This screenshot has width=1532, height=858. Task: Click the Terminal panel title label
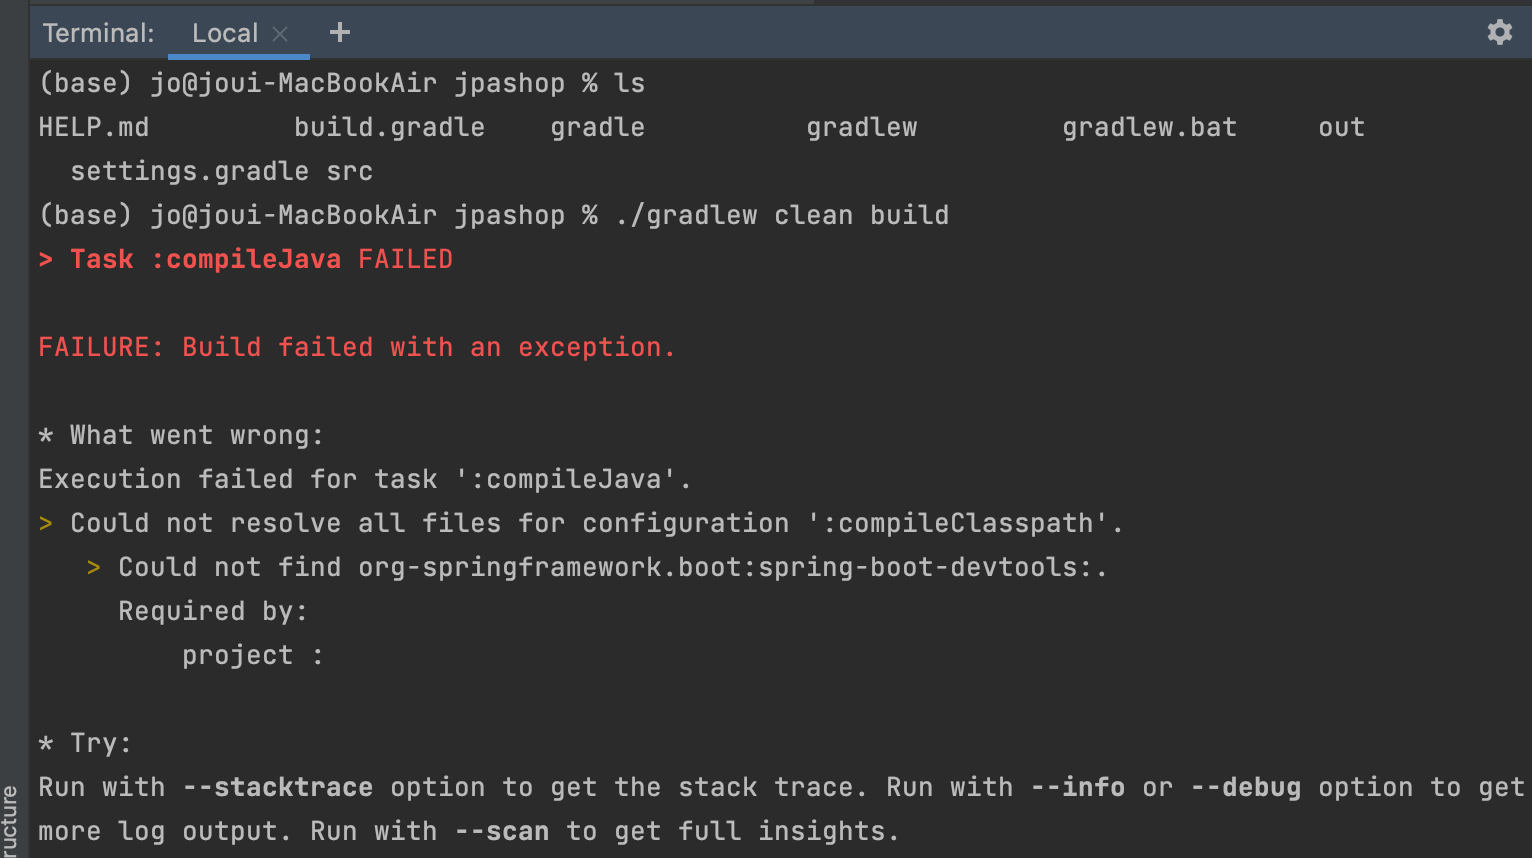click(x=98, y=33)
